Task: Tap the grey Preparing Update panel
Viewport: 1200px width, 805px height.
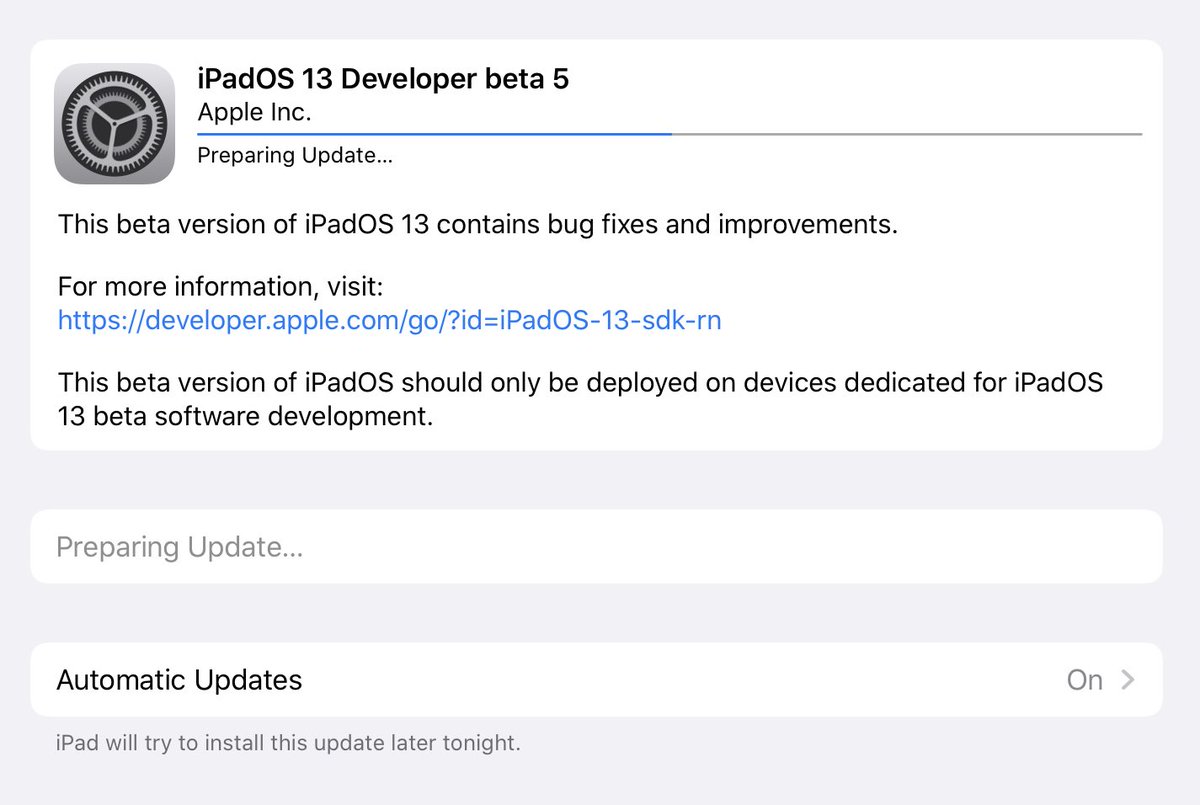Action: [600, 547]
